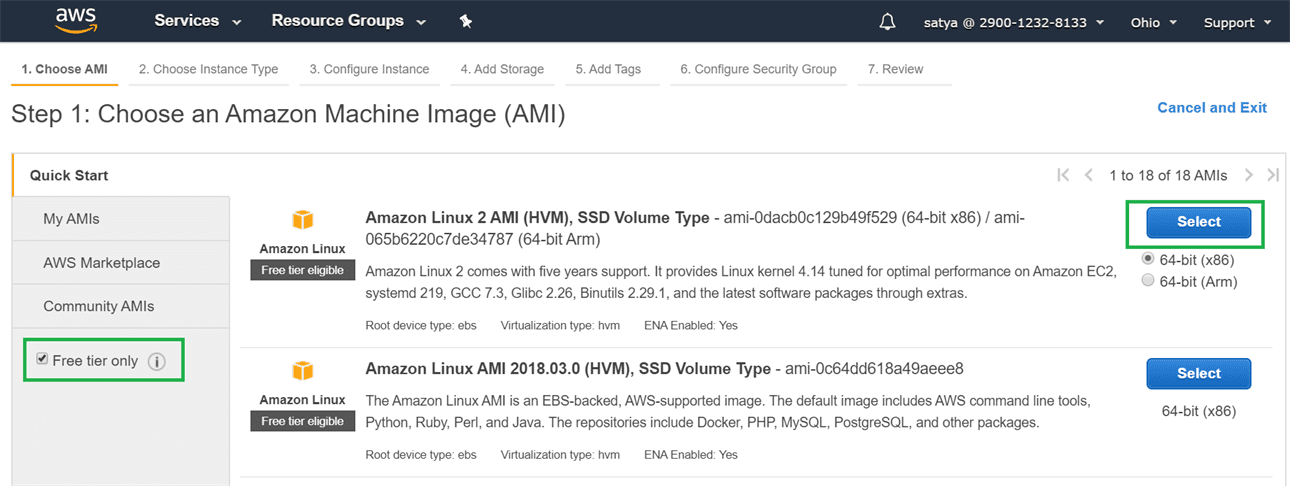Open the Community AMIs section
The width and height of the screenshot is (1290, 486).
[x=98, y=306]
